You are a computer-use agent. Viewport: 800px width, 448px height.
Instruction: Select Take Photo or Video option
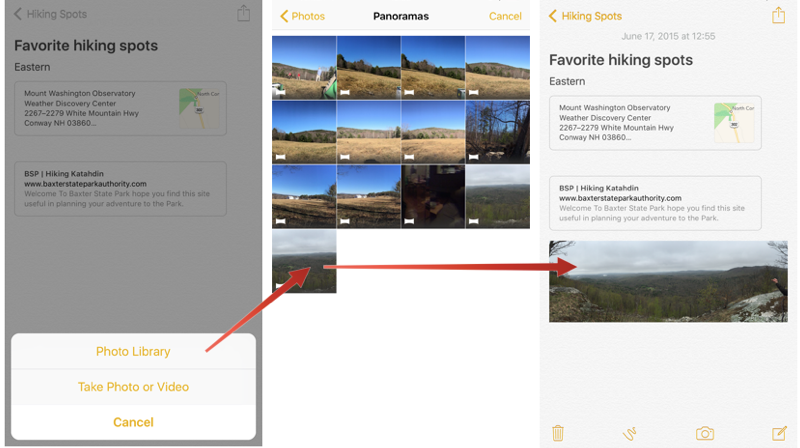[x=133, y=386]
